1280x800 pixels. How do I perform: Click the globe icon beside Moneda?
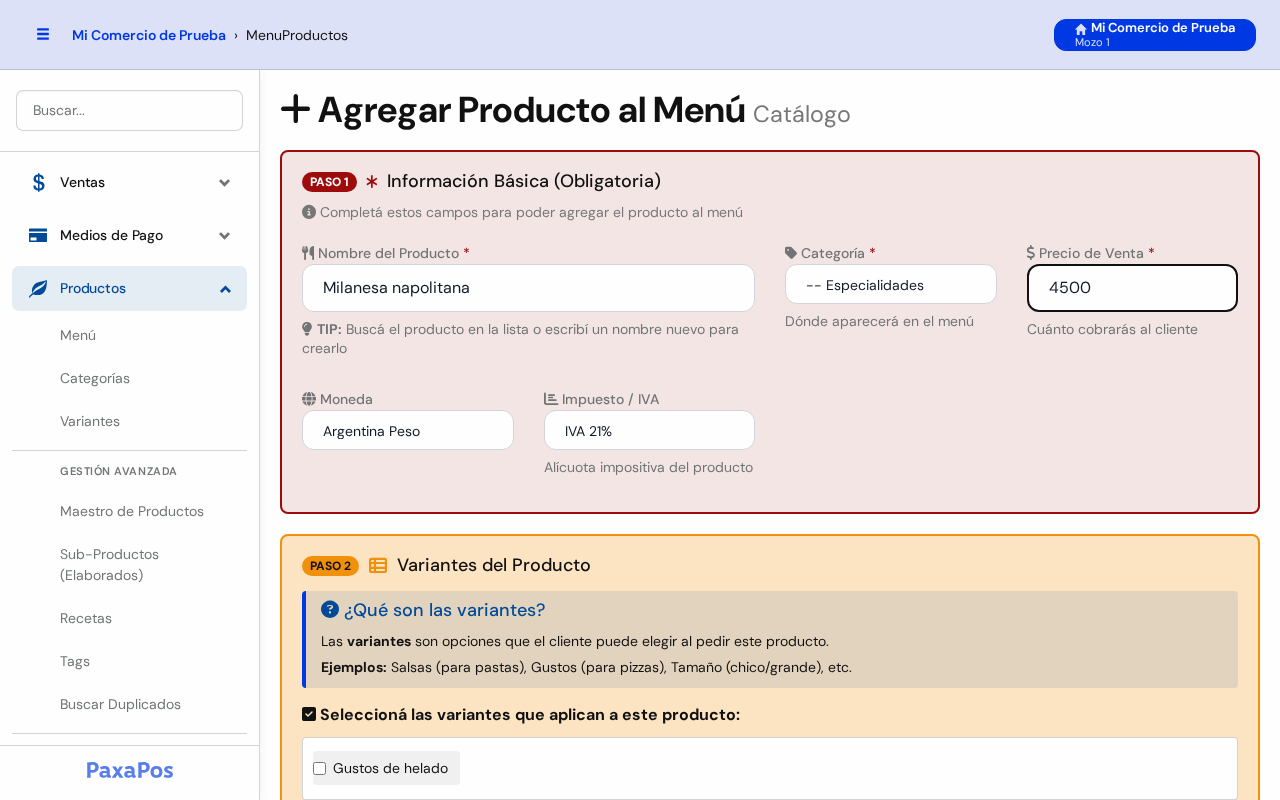(309, 399)
